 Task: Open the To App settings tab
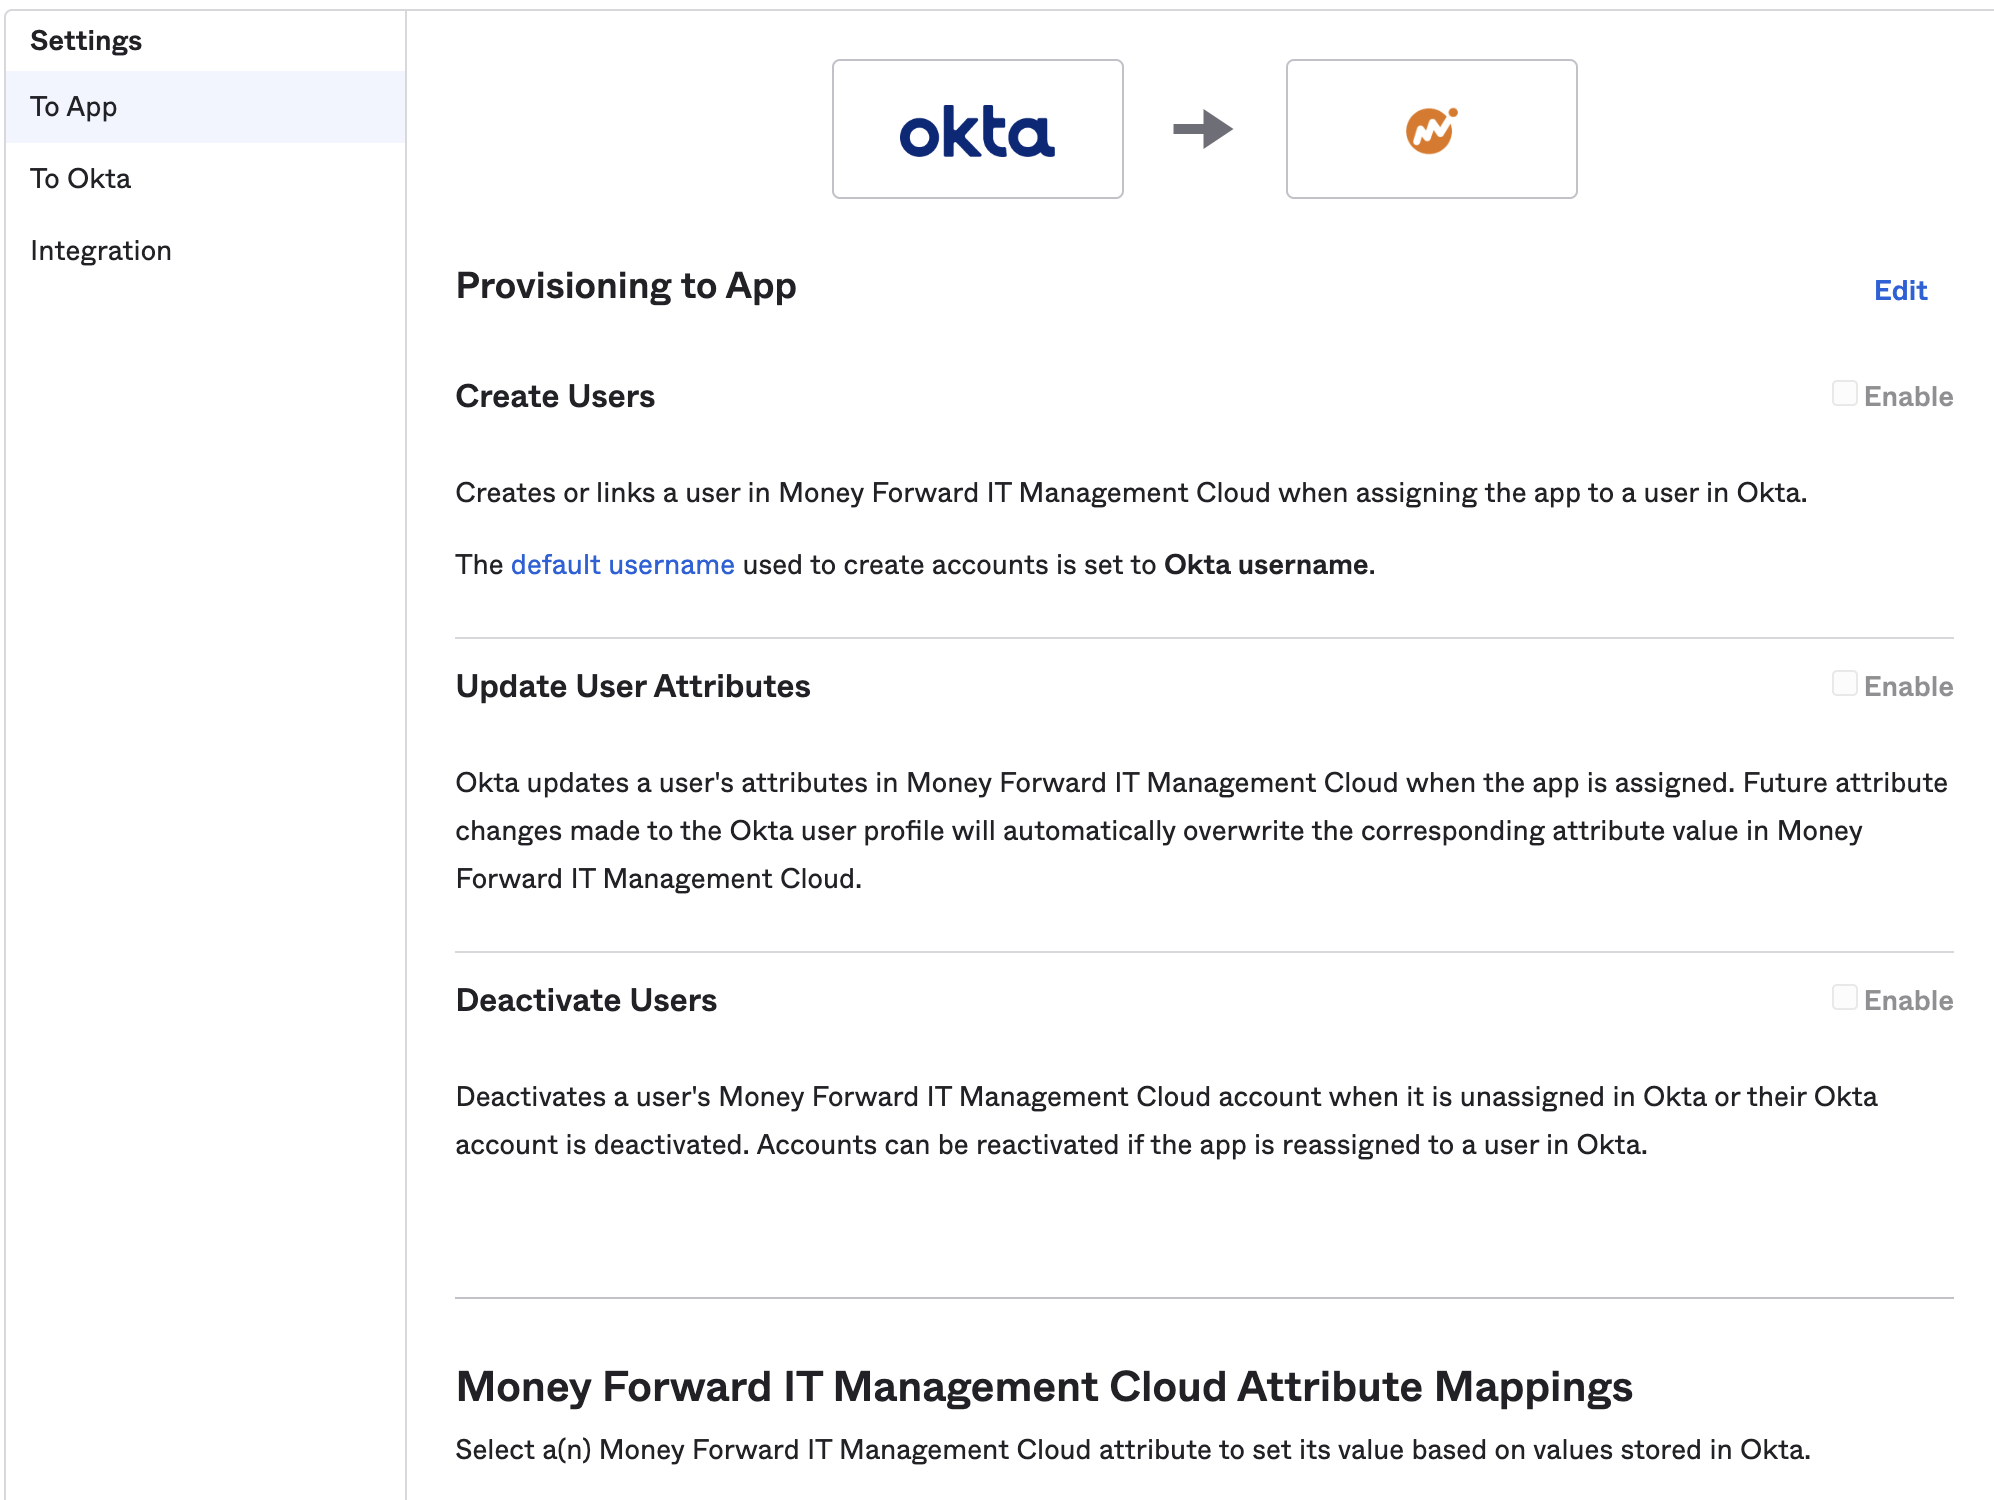[205, 107]
